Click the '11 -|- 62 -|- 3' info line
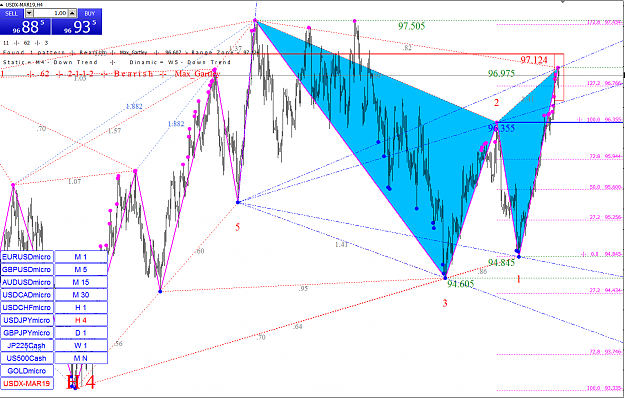 (26, 43)
